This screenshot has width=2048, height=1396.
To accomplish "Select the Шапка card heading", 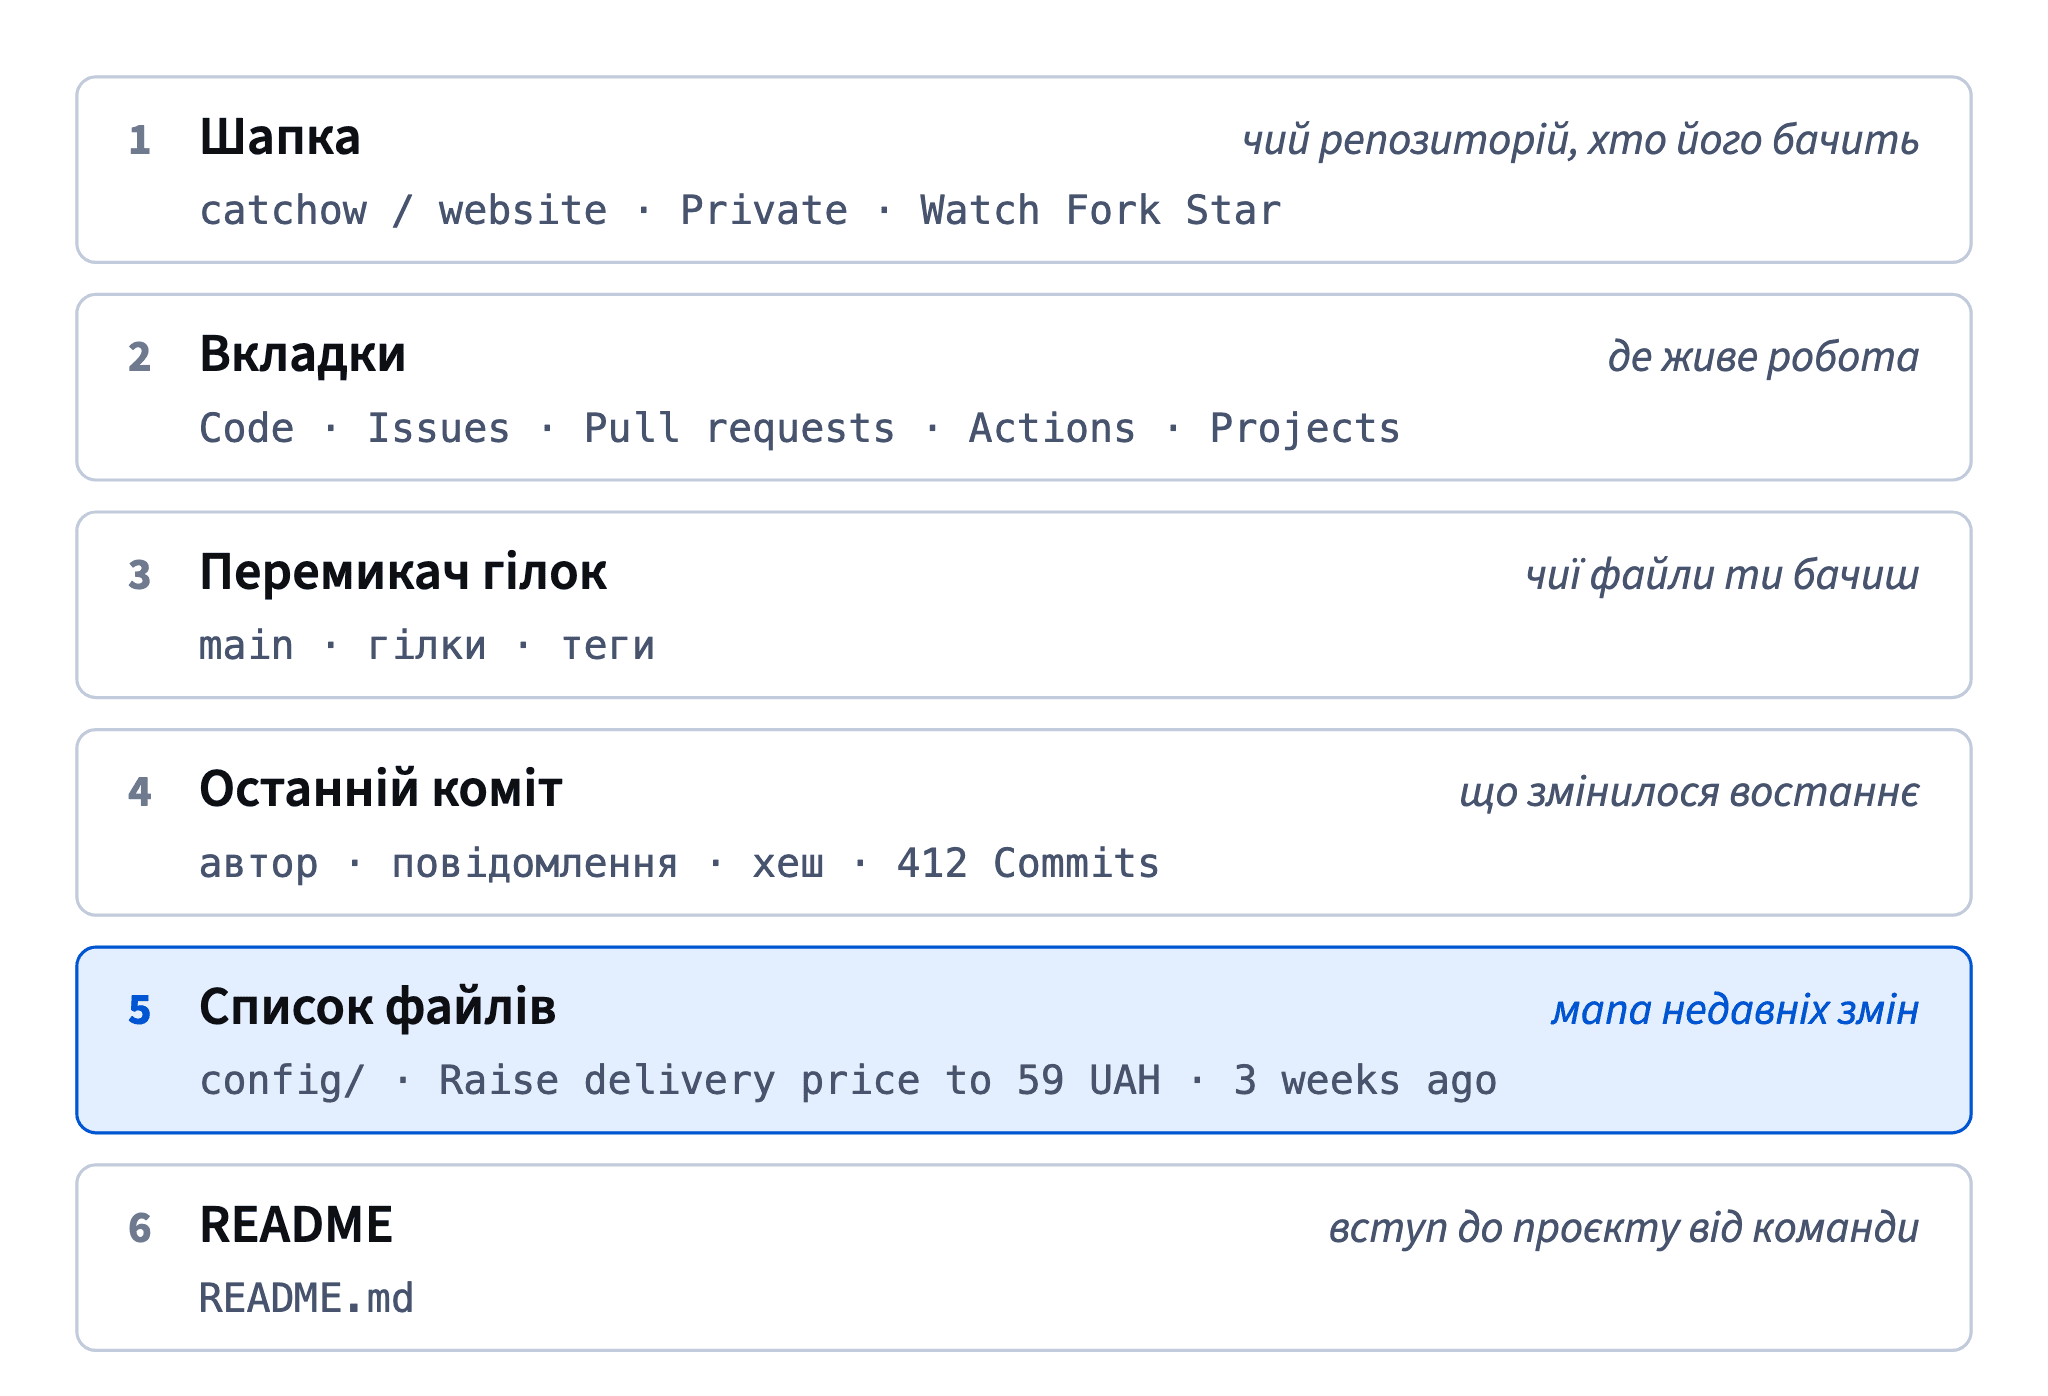I will point(279,137).
